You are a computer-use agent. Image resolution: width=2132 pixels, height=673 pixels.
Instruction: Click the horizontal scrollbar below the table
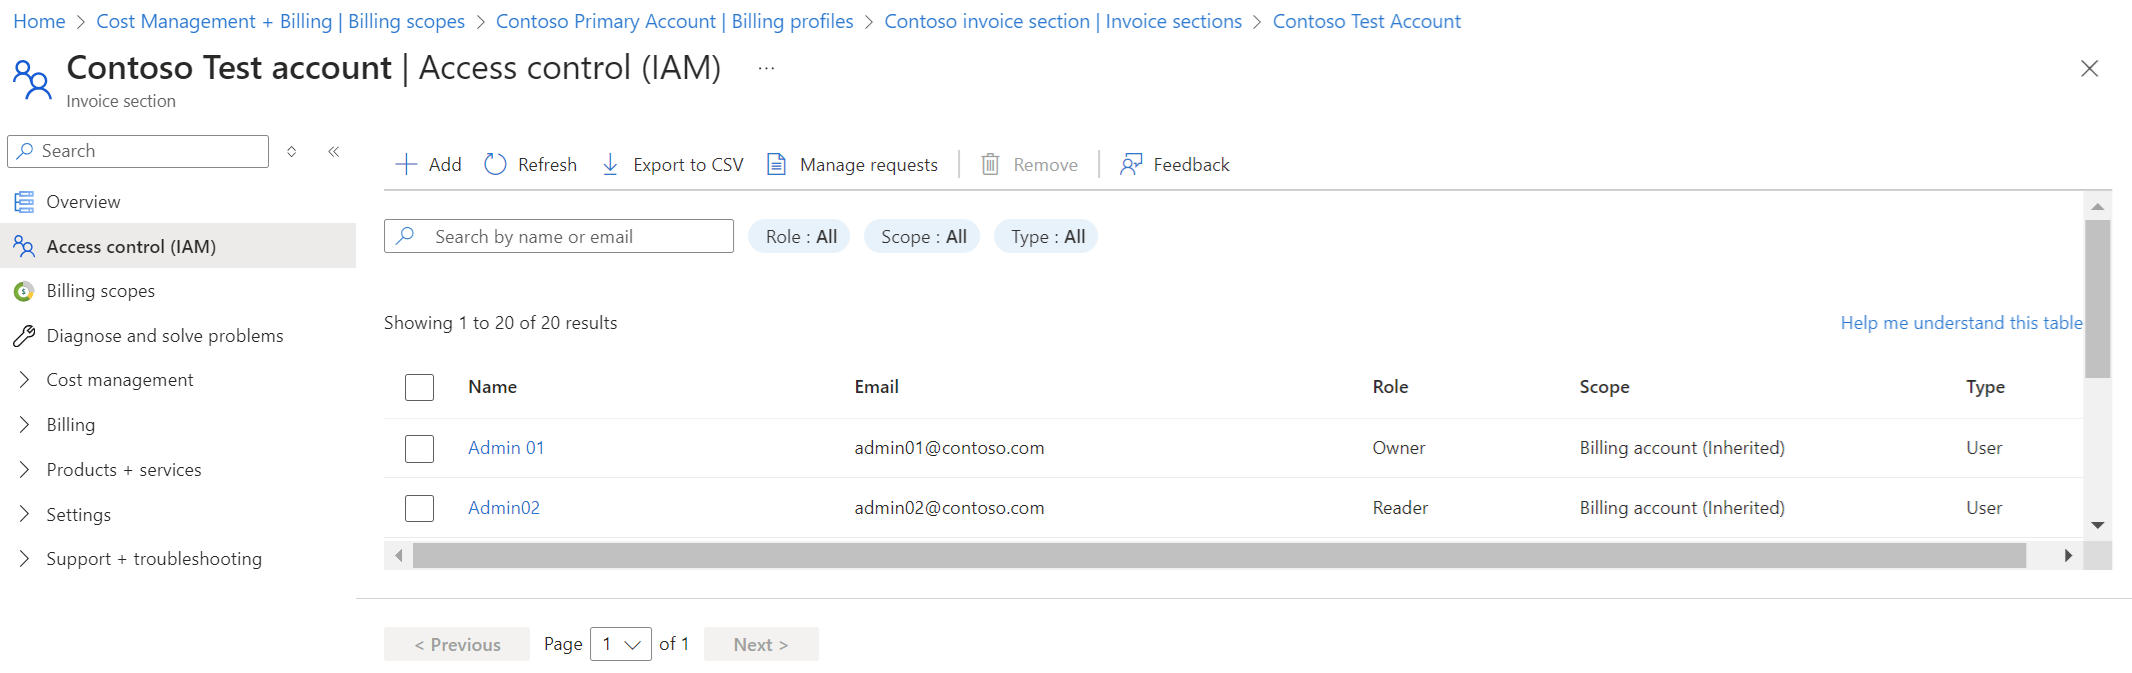[x=1218, y=555]
